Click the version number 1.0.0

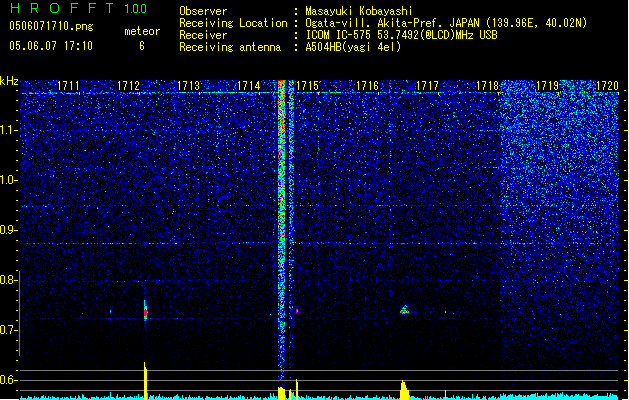pyautogui.click(x=136, y=8)
